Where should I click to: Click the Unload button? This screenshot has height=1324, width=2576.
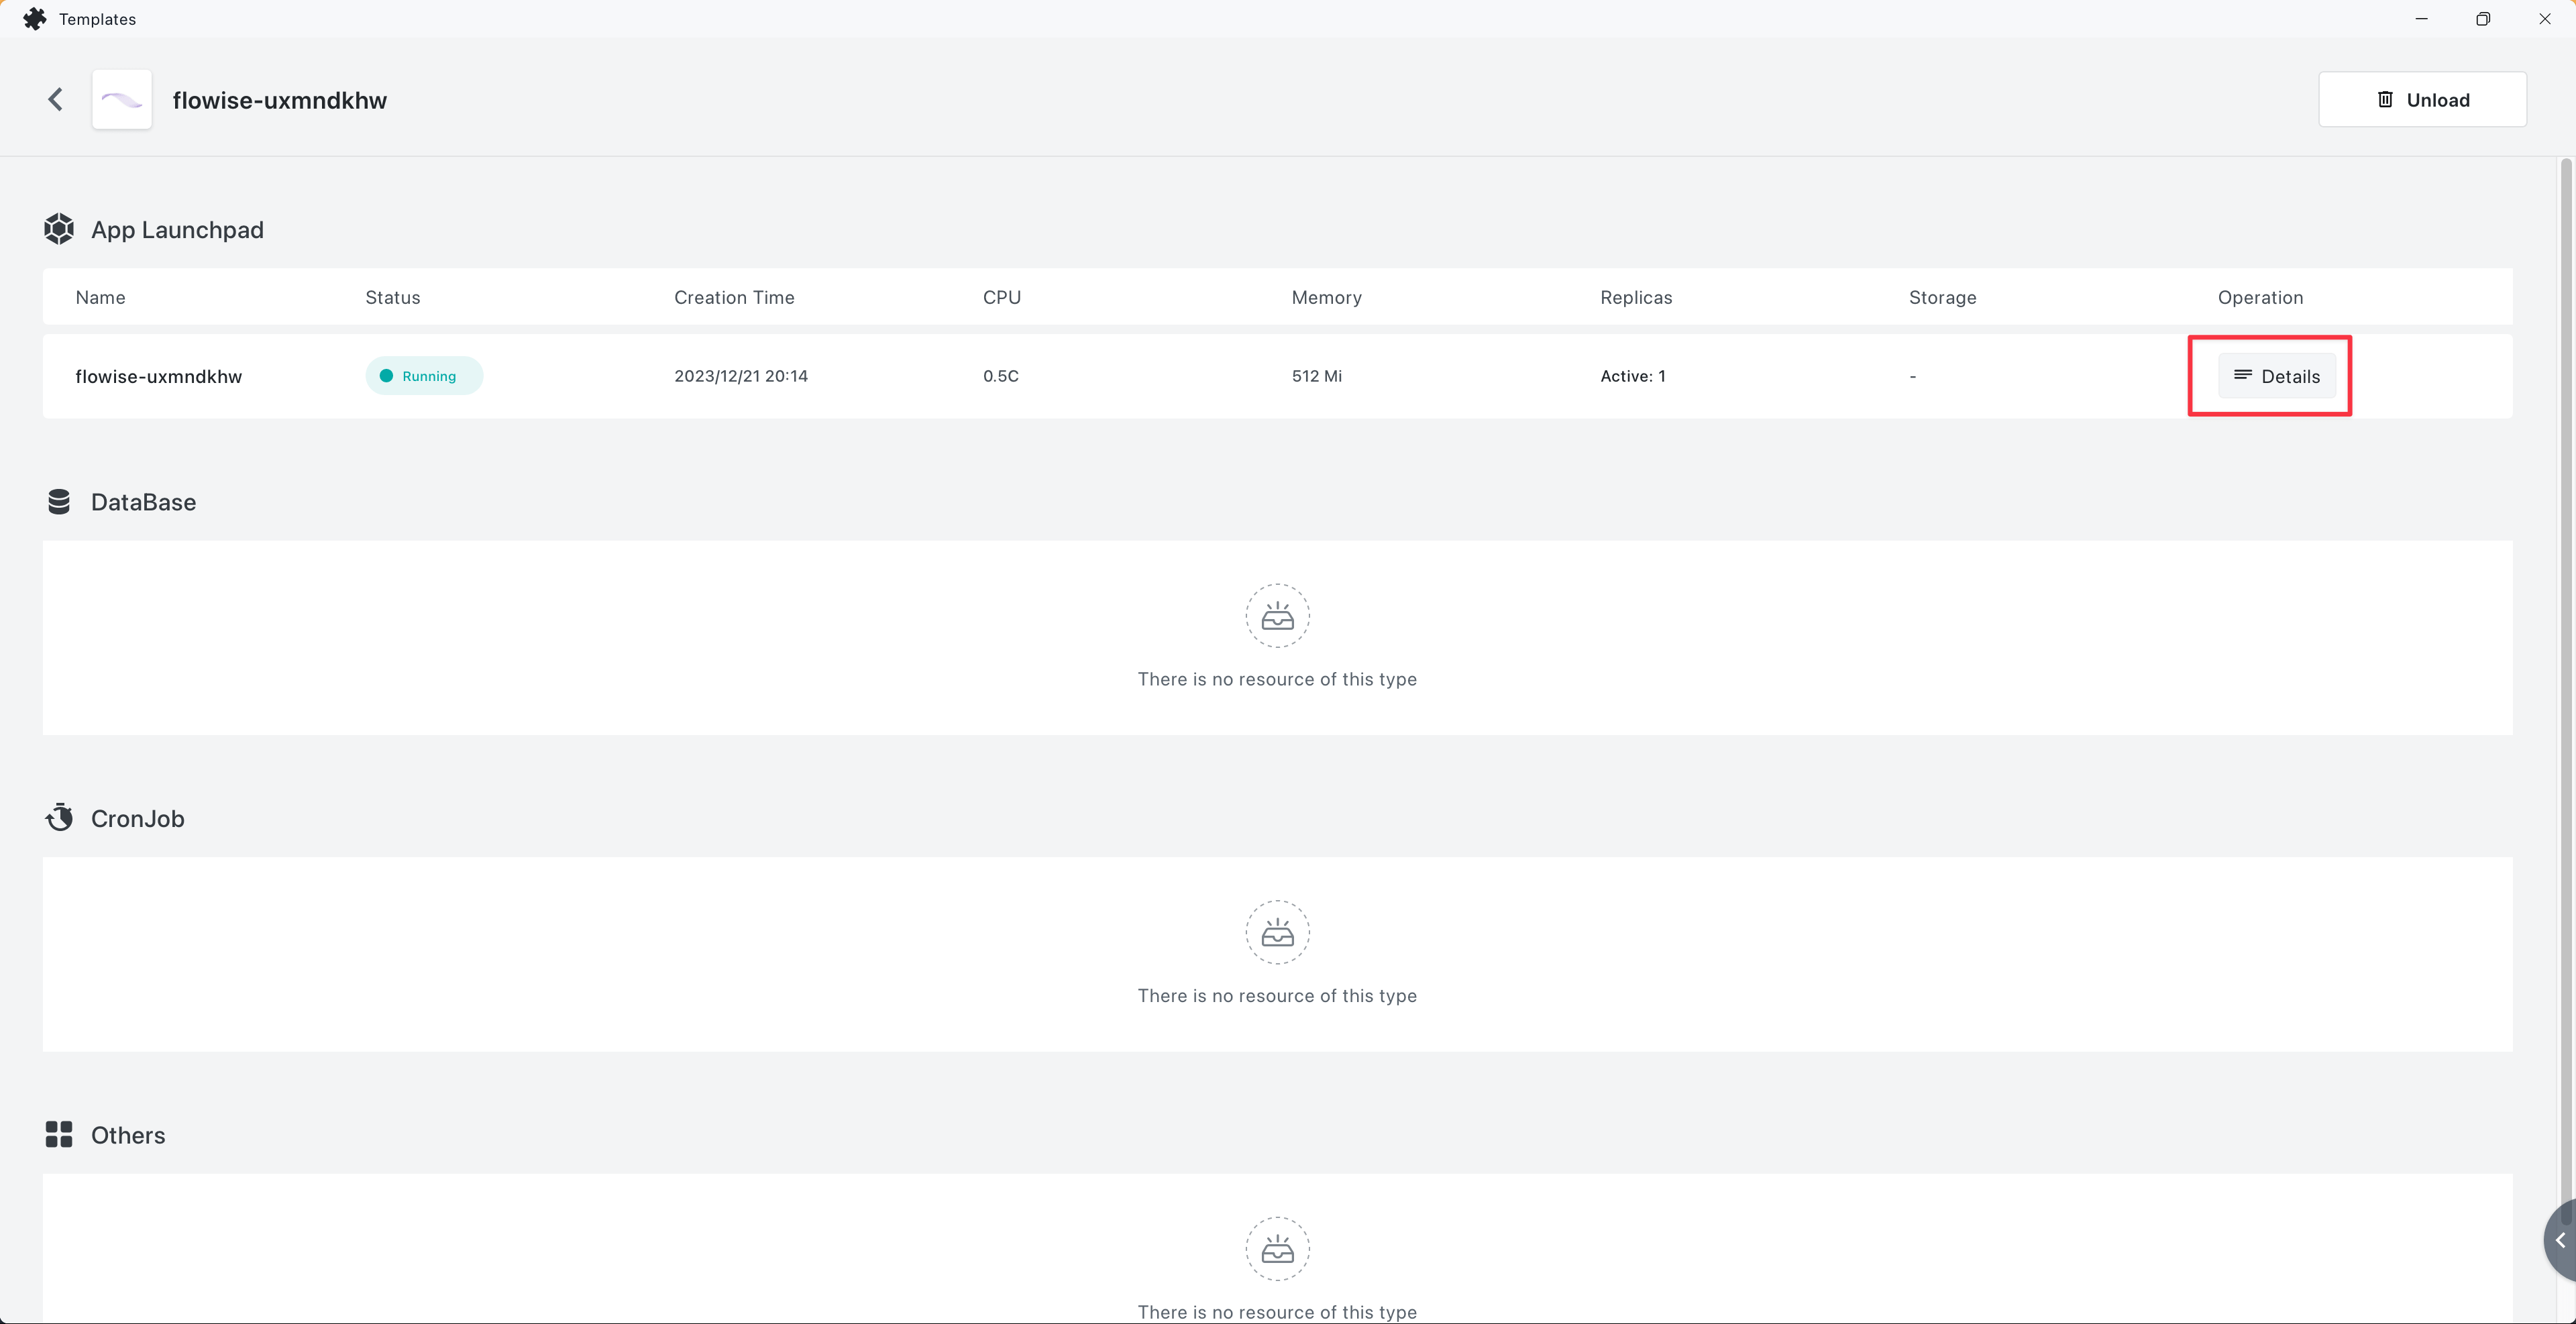pos(2421,99)
